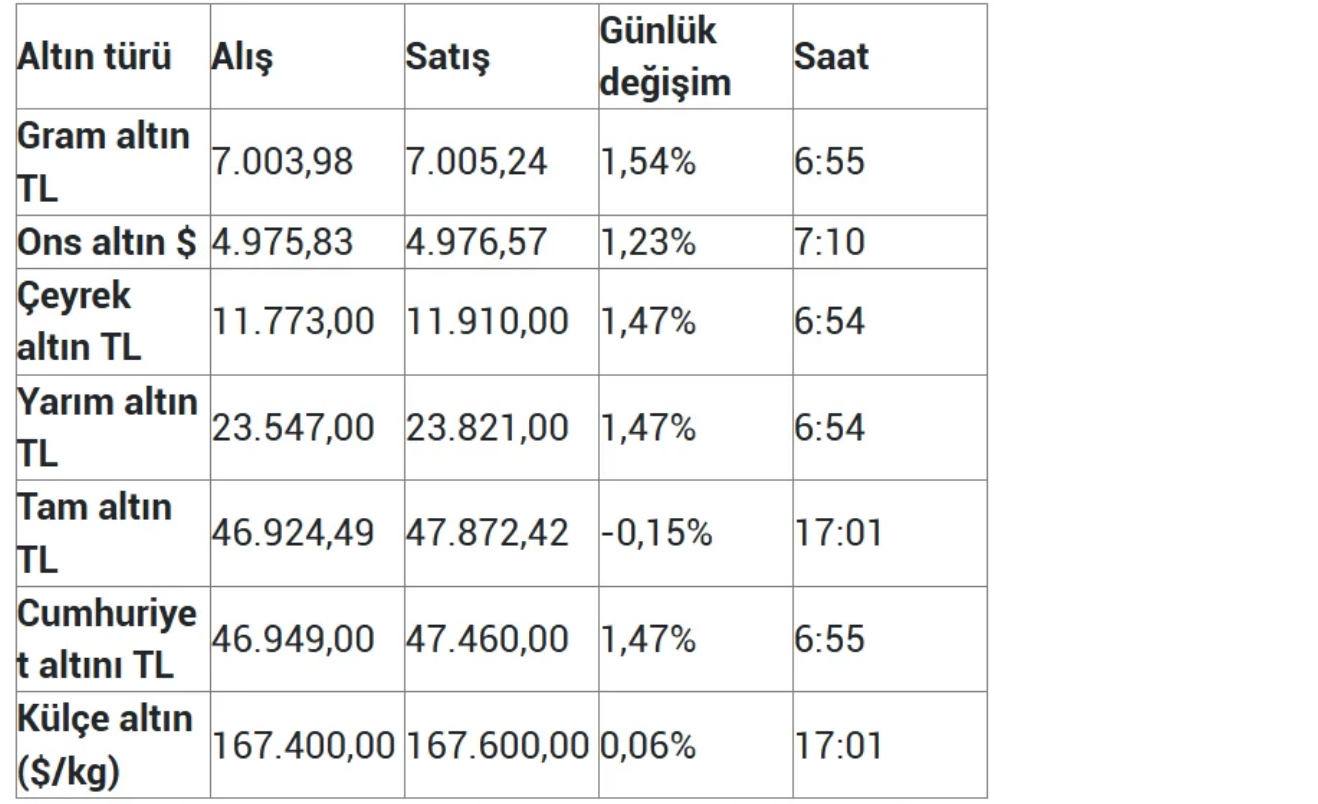Click the 'Saat' column header
The image size is (1318, 804).
pos(831,57)
